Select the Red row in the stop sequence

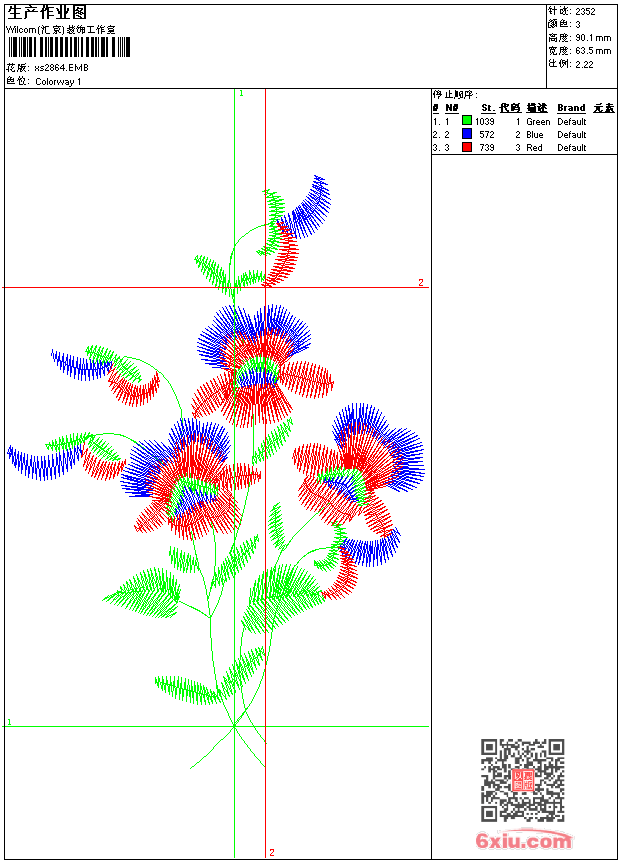pos(524,148)
